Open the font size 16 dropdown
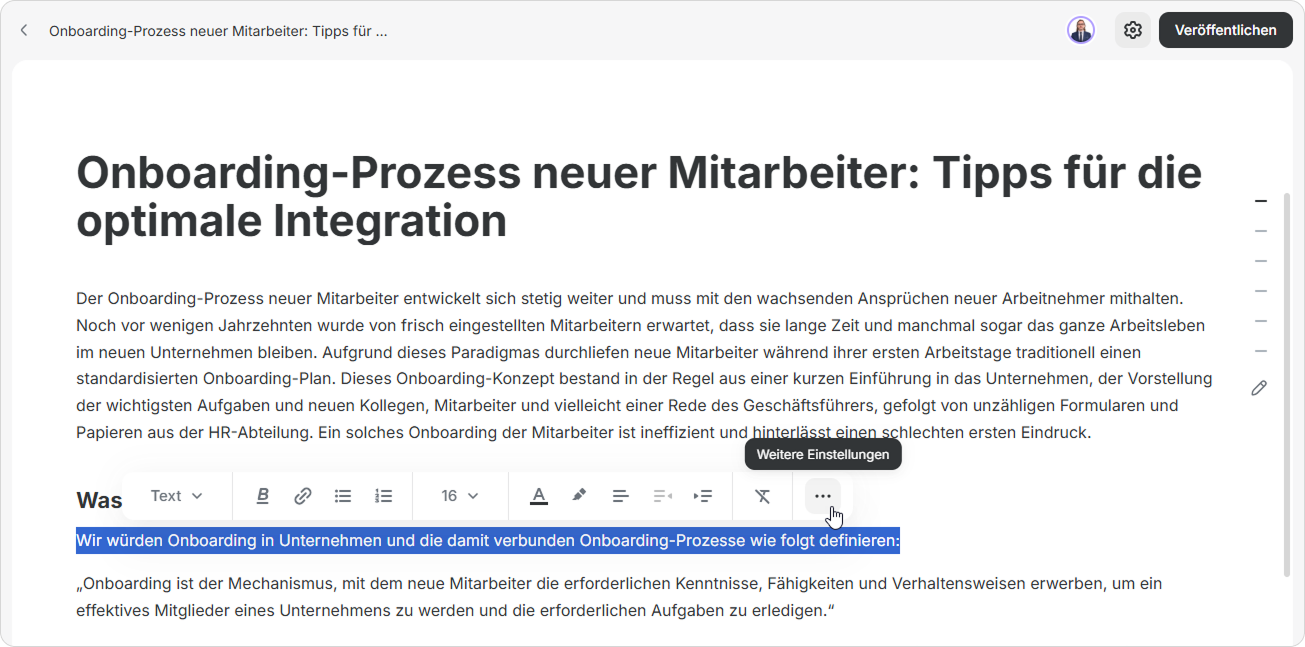This screenshot has width=1305, height=647. click(x=460, y=496)
